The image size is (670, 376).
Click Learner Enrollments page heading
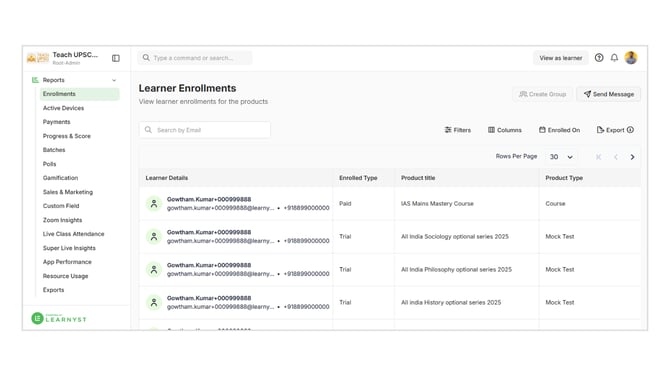(x=187, y=88)
